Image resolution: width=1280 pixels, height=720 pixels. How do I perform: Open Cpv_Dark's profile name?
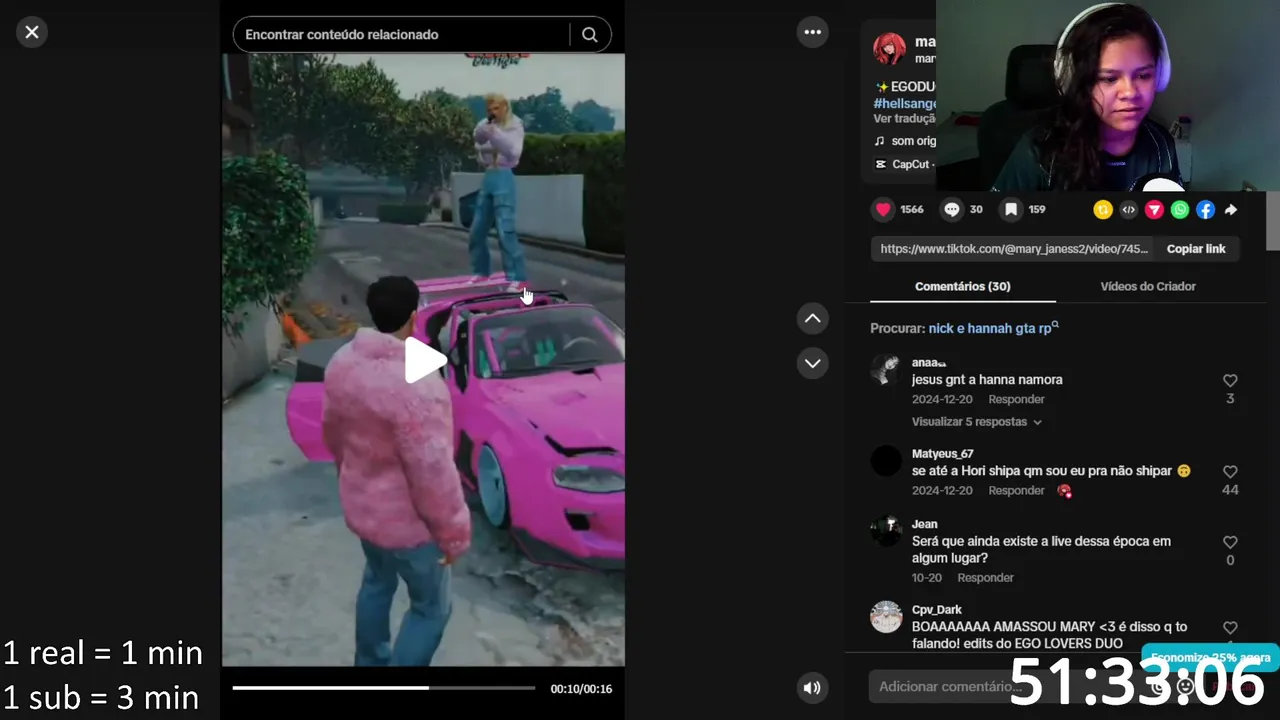point(937,610)
